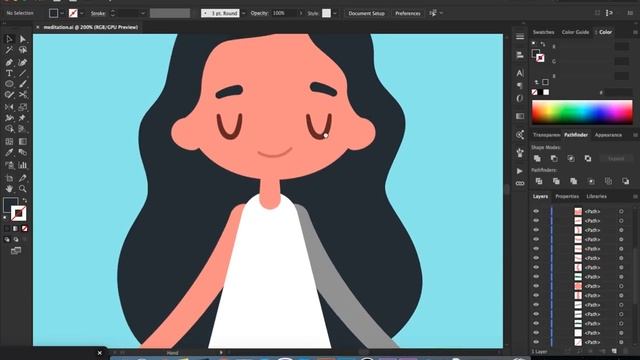Screen dimensions: 640x360
Task: Choose the Ellipse tool
Action: (x=9, y=84)
